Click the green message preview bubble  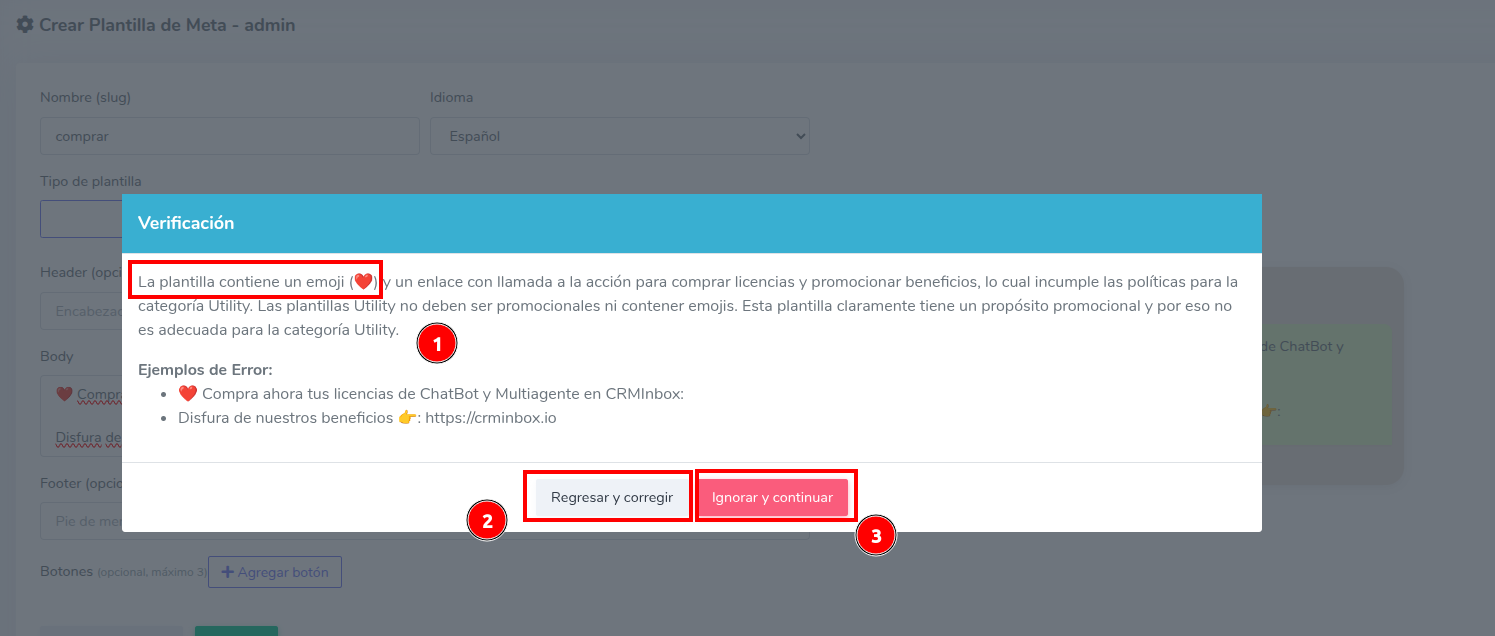tap(1325, 385)
